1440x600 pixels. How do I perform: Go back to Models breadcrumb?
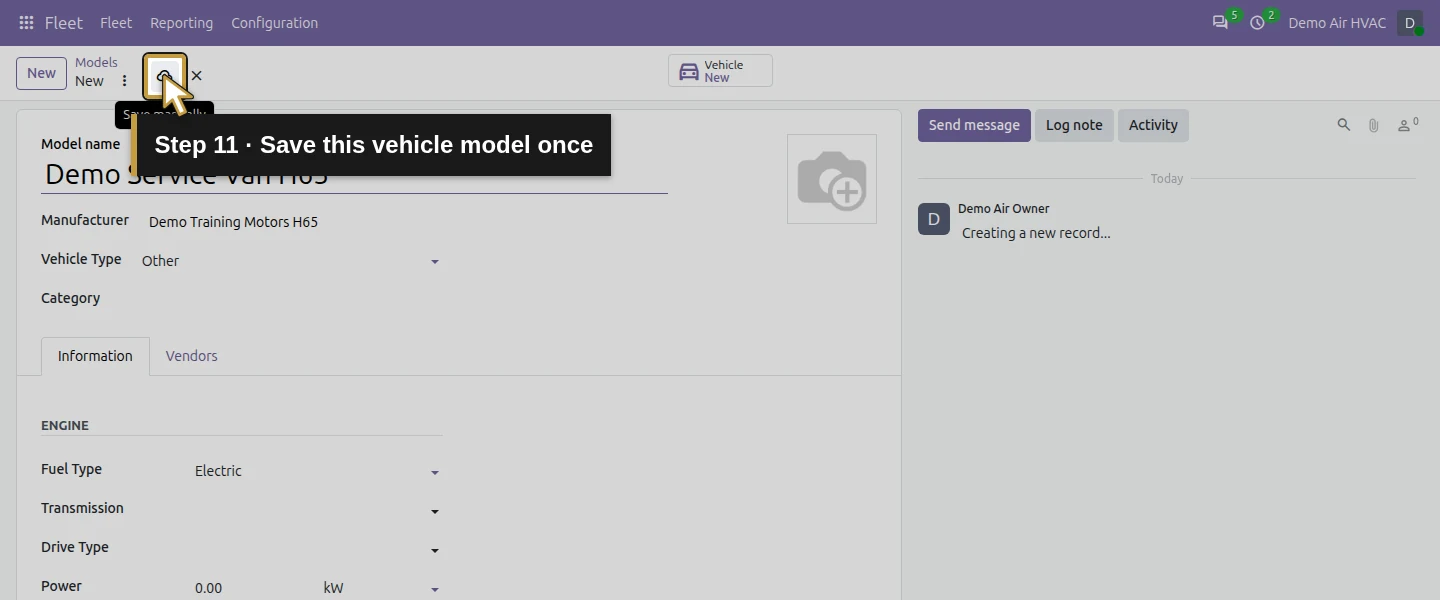coord(96,62)
